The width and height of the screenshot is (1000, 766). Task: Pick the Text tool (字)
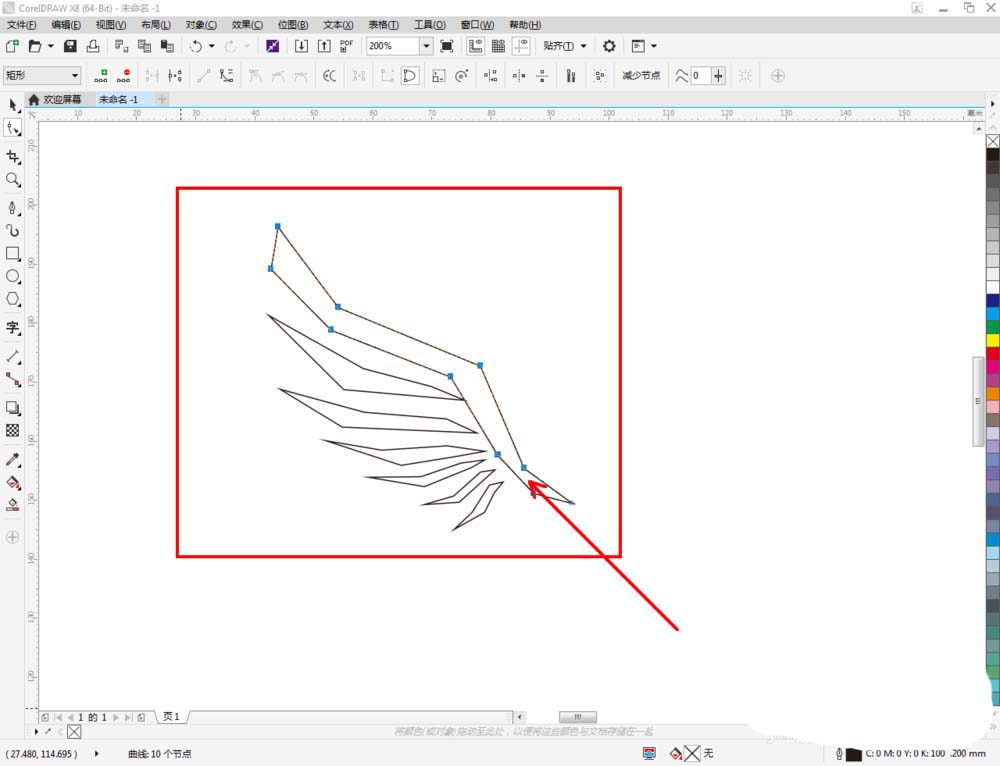13,327
